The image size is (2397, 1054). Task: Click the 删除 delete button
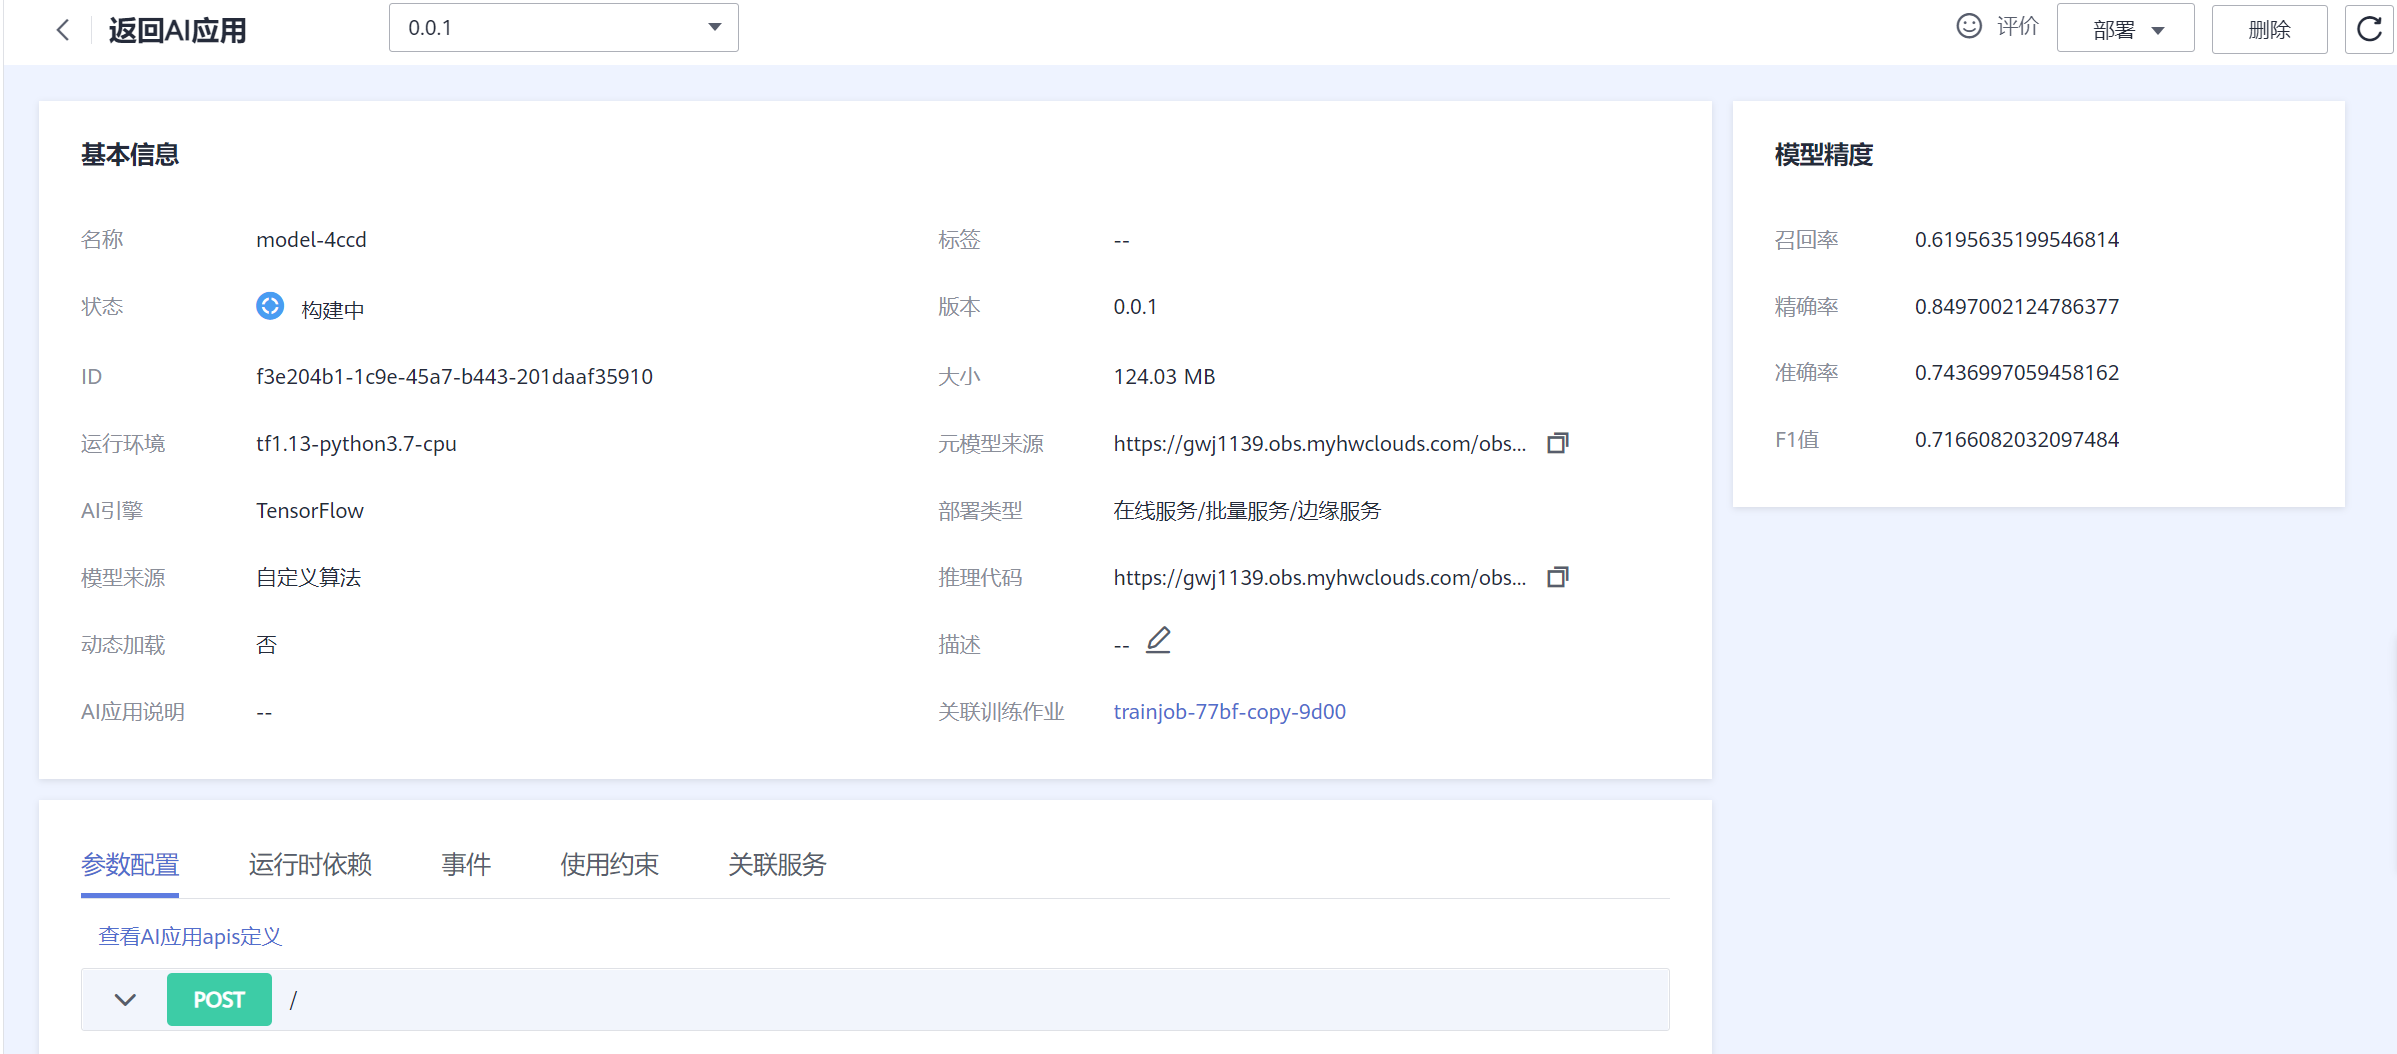[x=2269, y=29]
